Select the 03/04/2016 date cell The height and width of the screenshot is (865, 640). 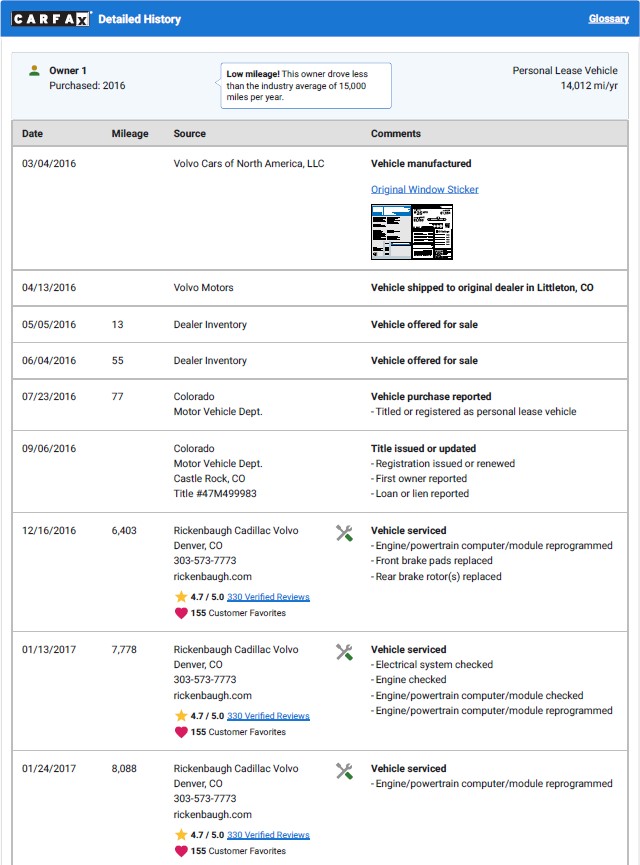[x=49, y=164]
